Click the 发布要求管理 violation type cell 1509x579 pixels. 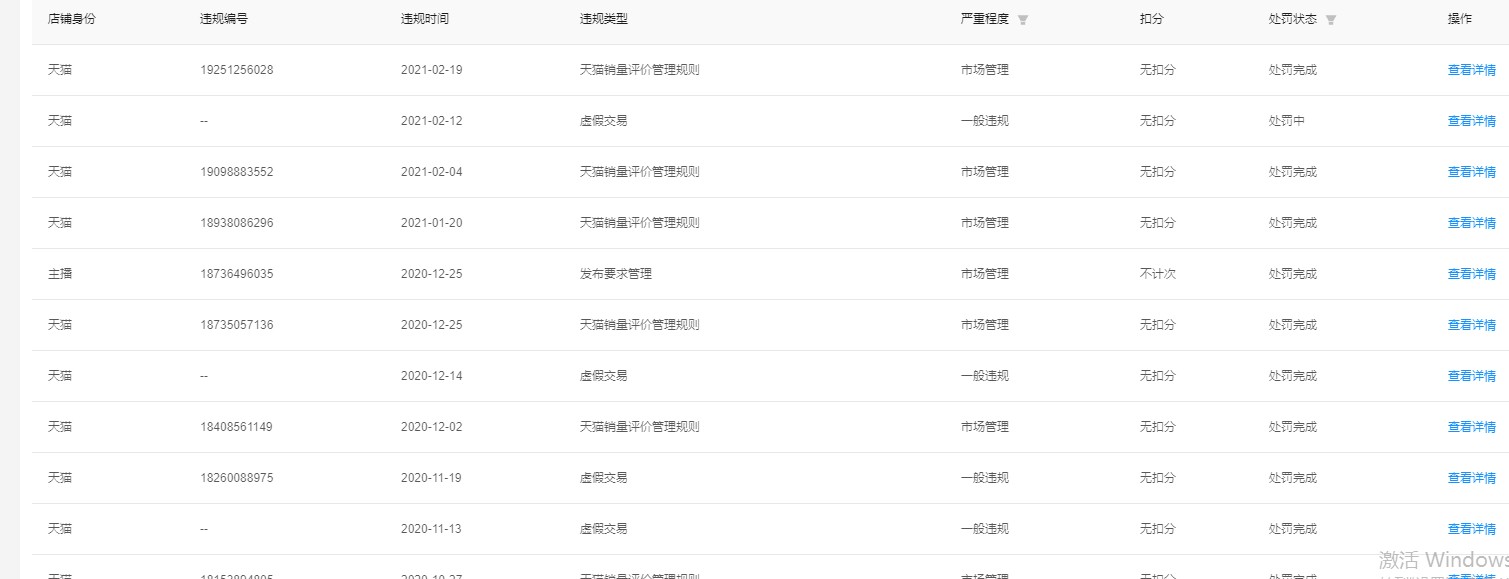(x=616, y=274)
